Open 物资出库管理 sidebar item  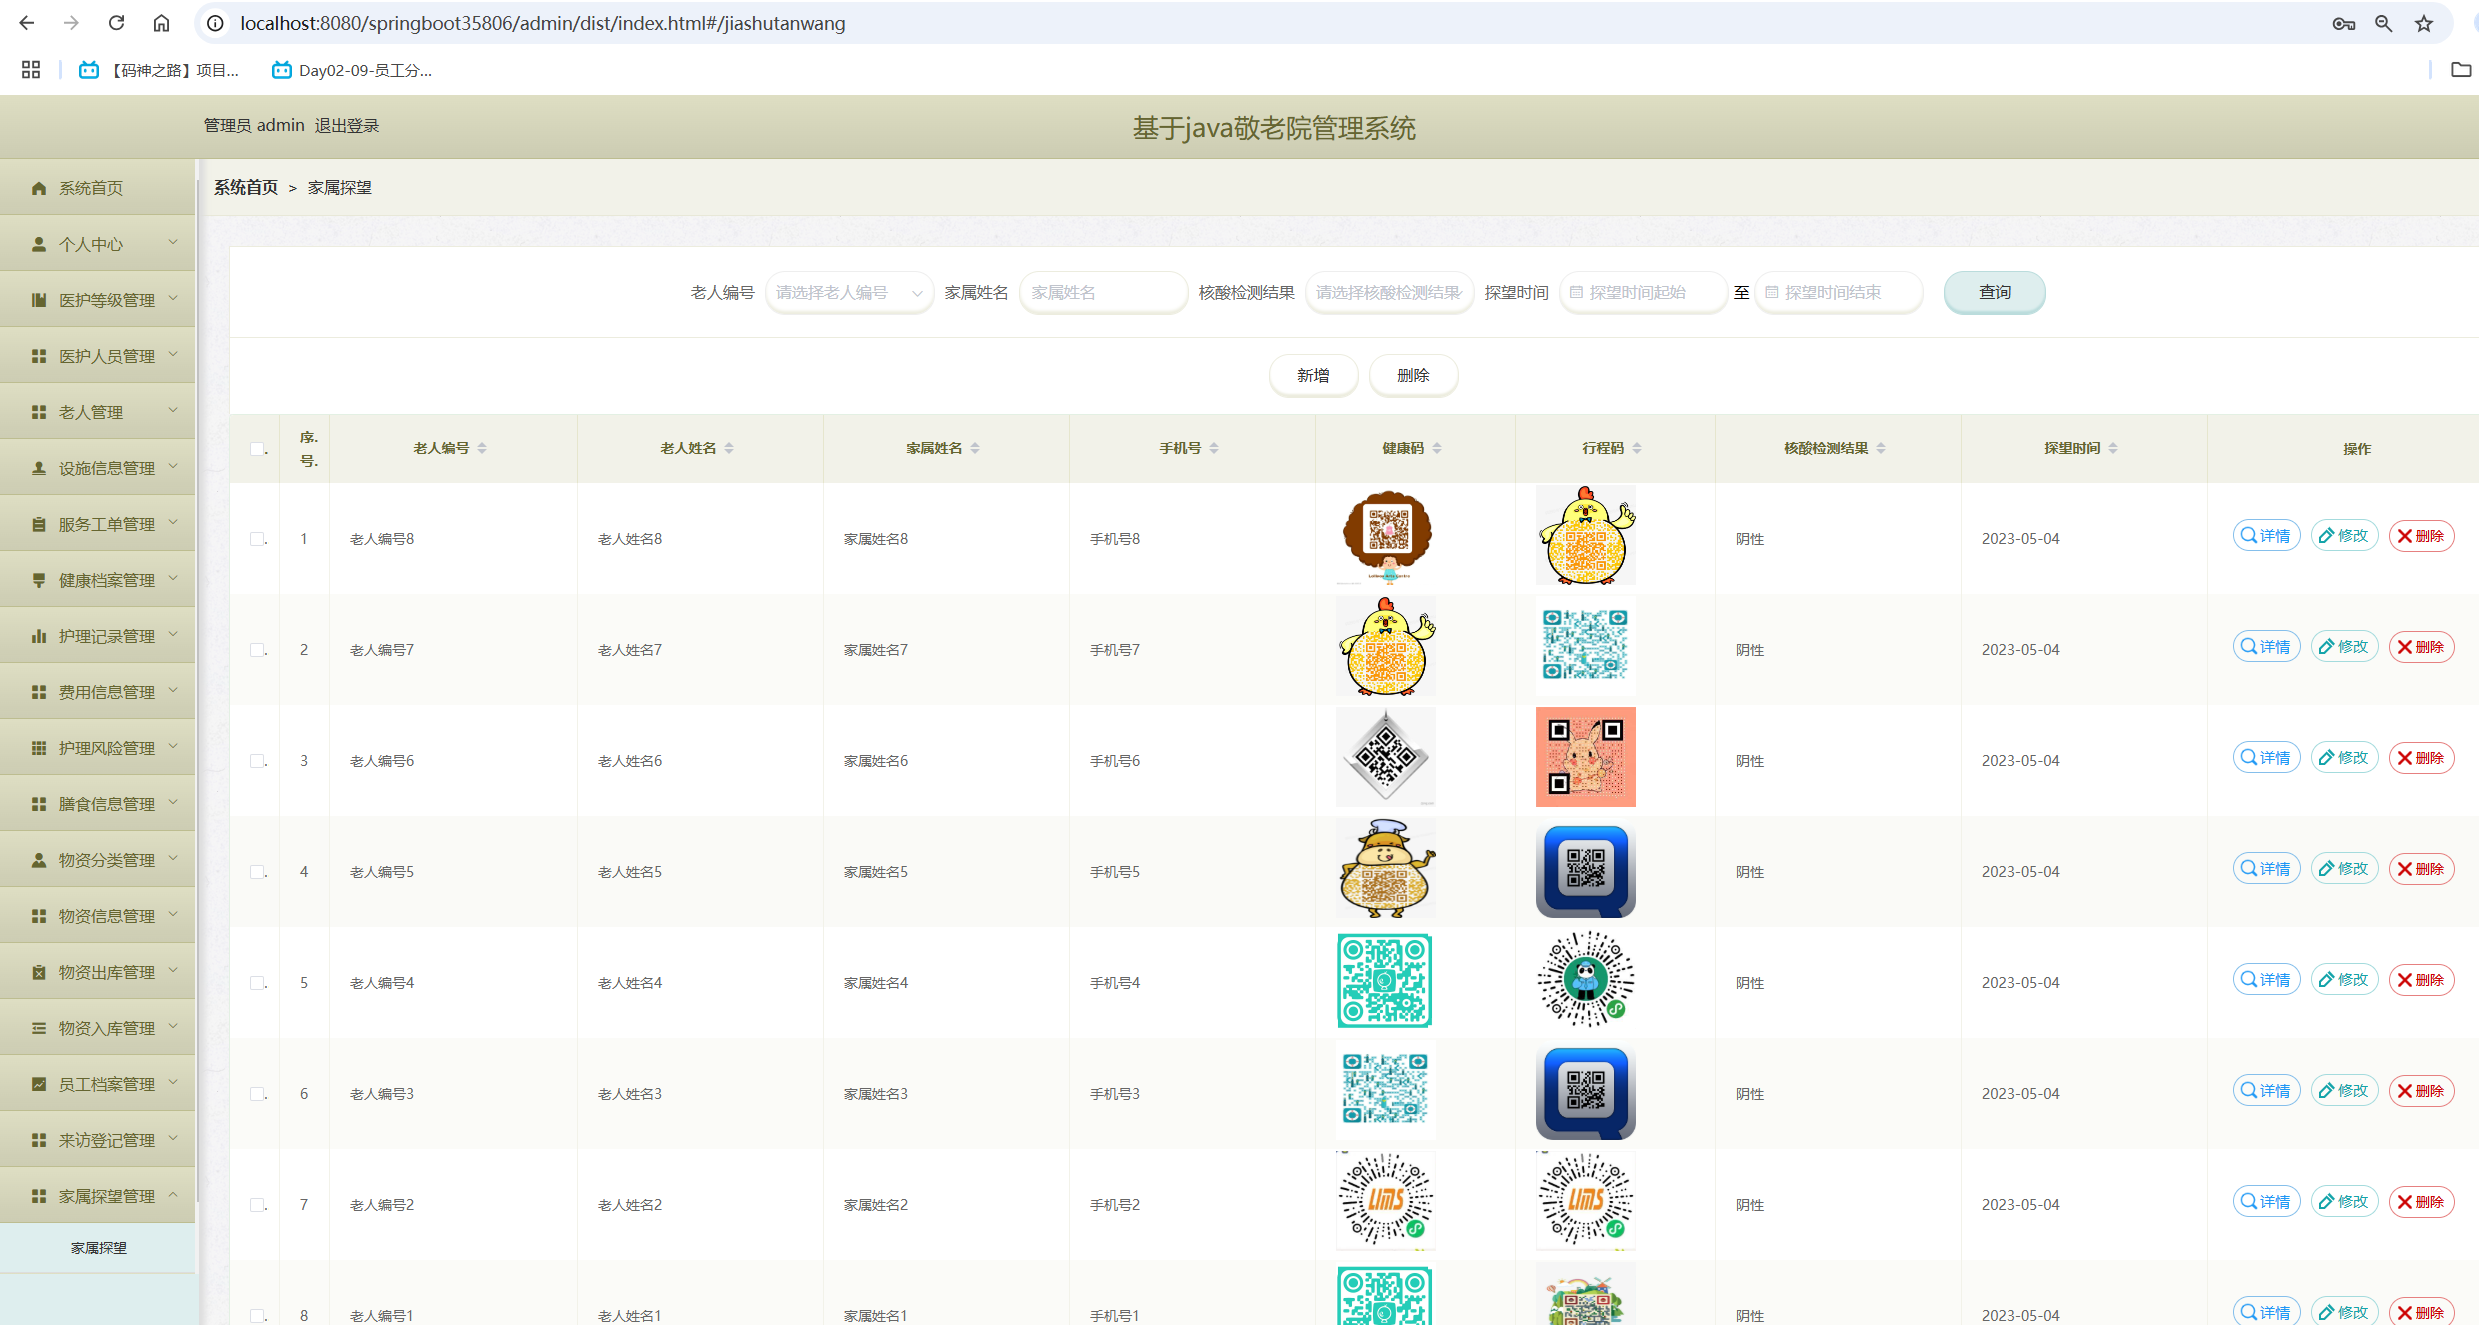98,972
